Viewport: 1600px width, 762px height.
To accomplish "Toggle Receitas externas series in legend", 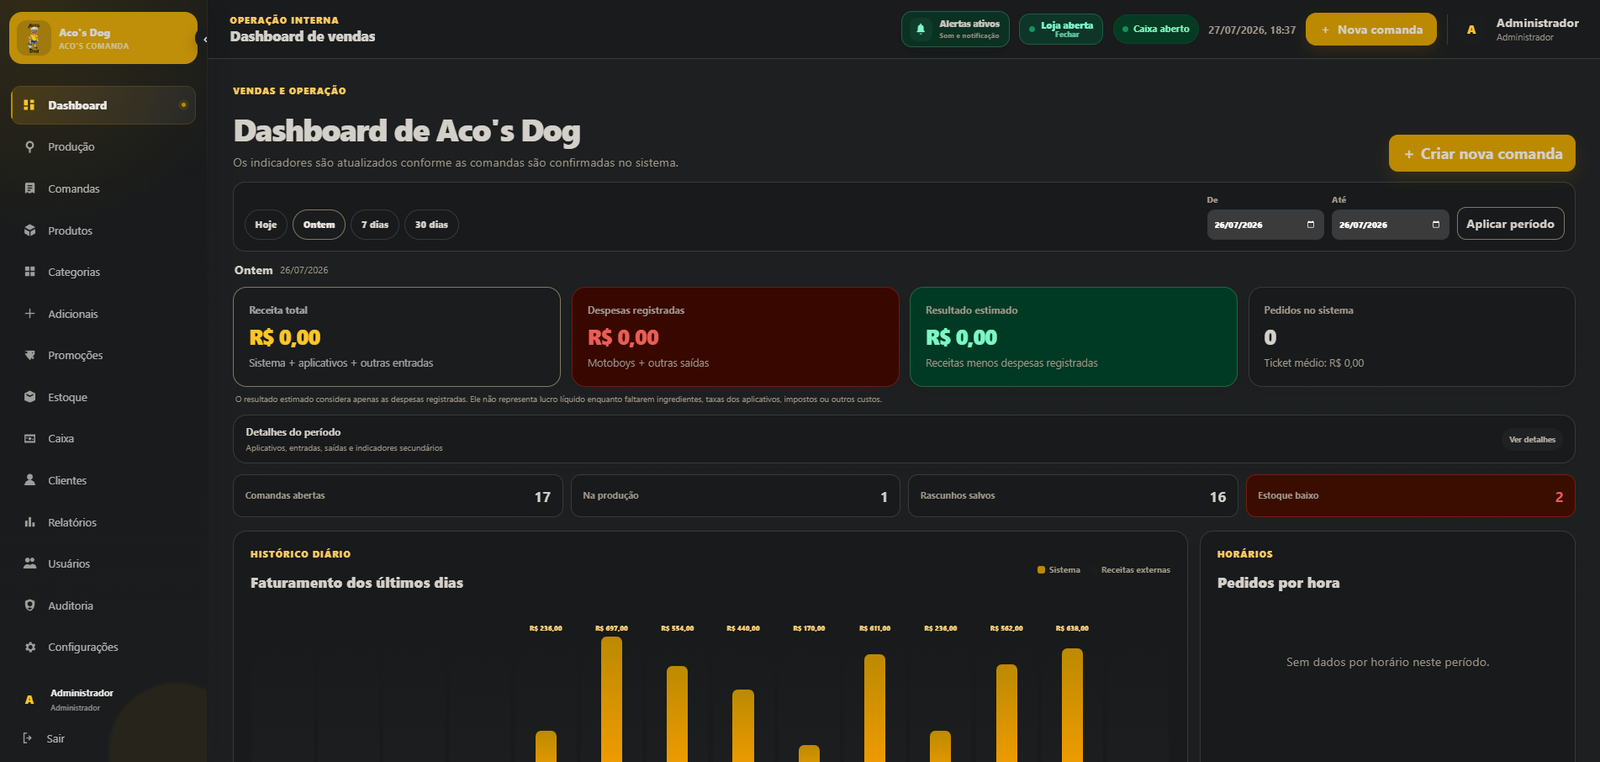I will 1135,570.
